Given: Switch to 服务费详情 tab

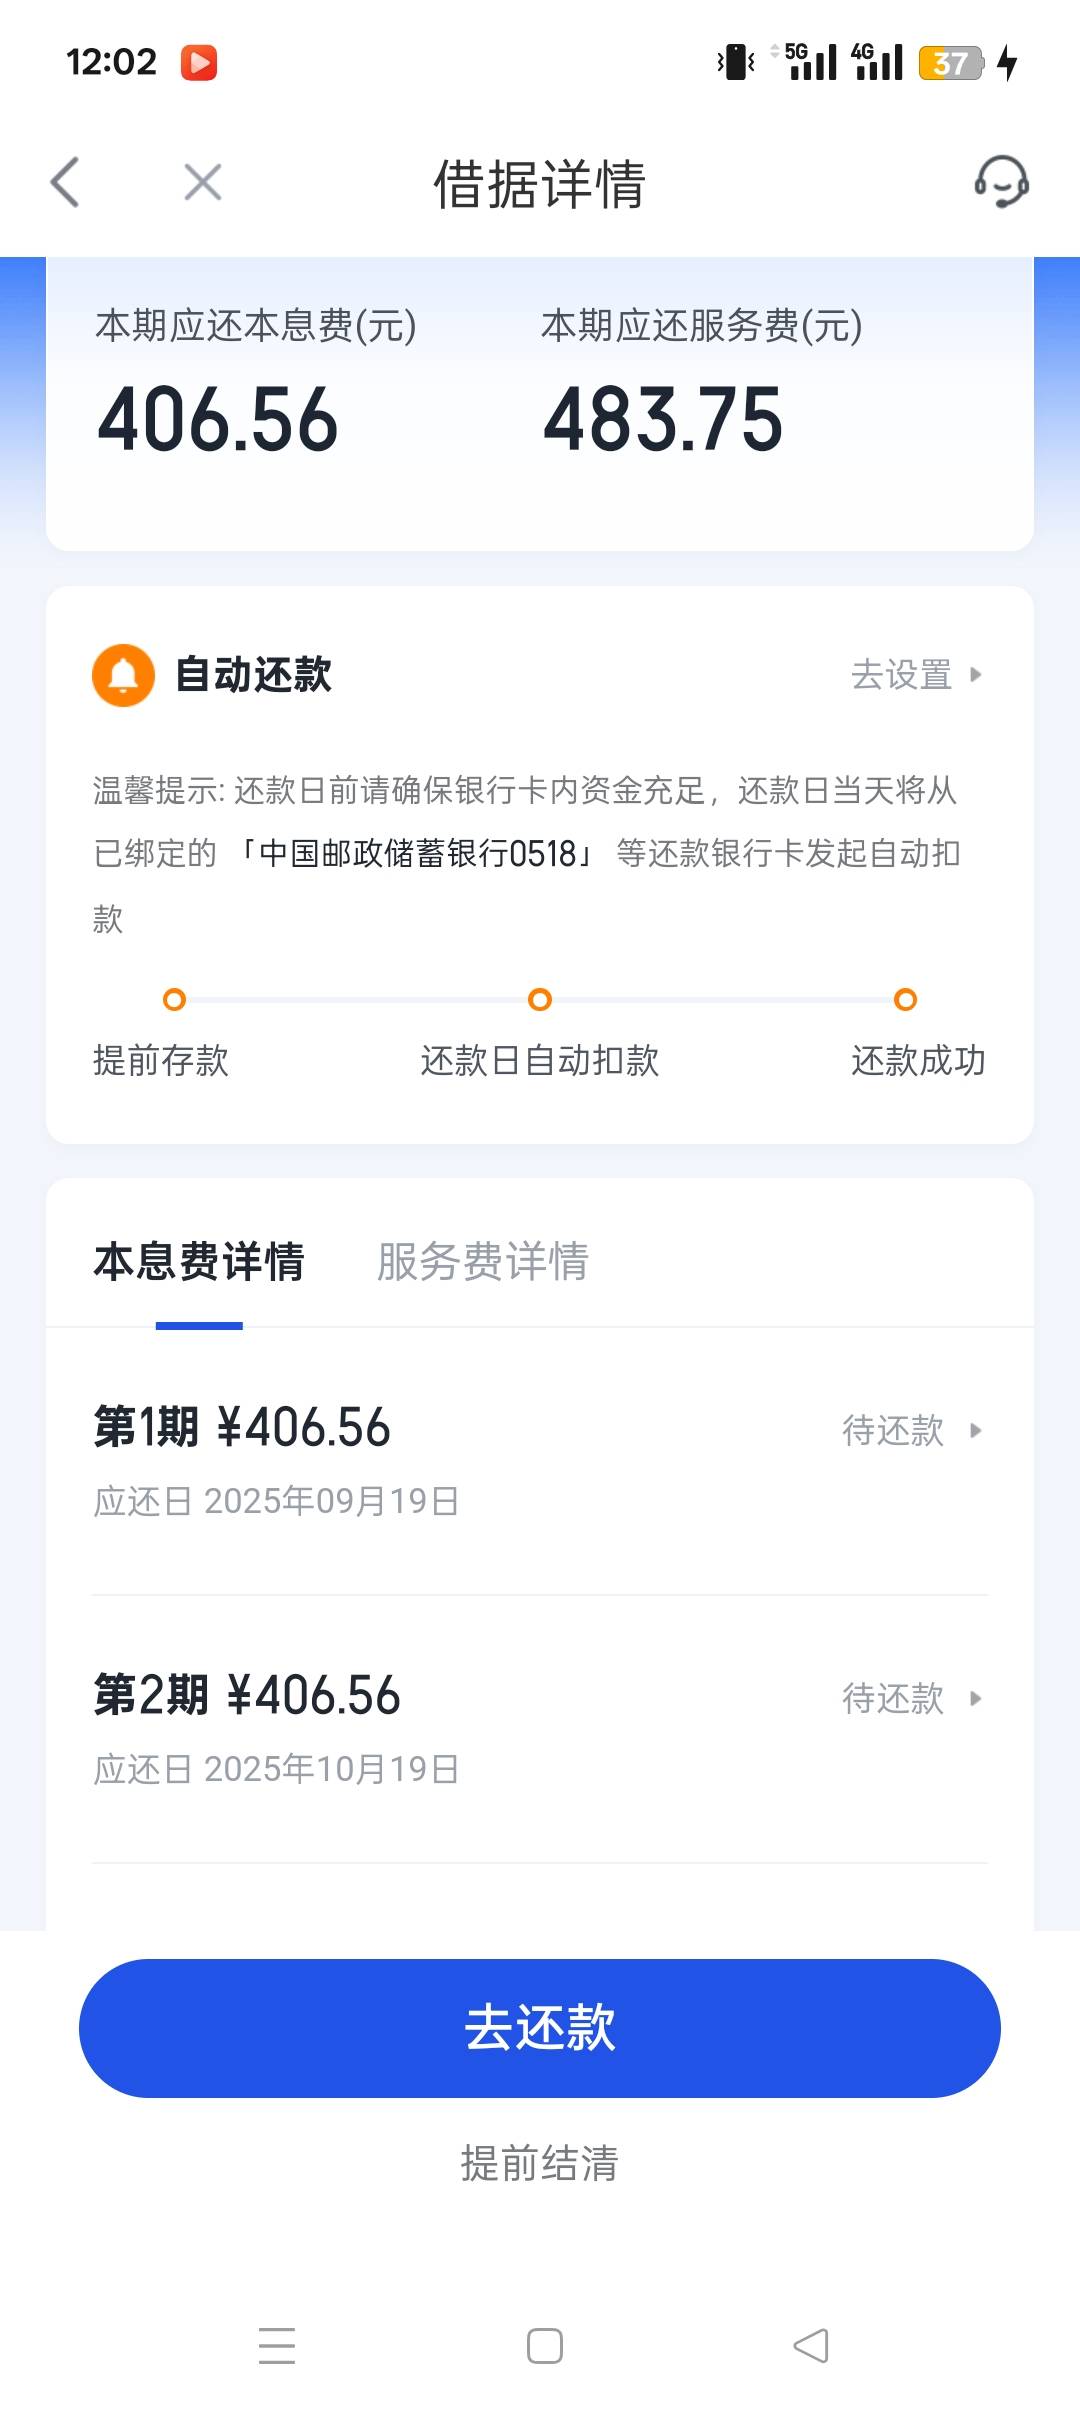Looking at the screenshot, I should coord(483,1261).
